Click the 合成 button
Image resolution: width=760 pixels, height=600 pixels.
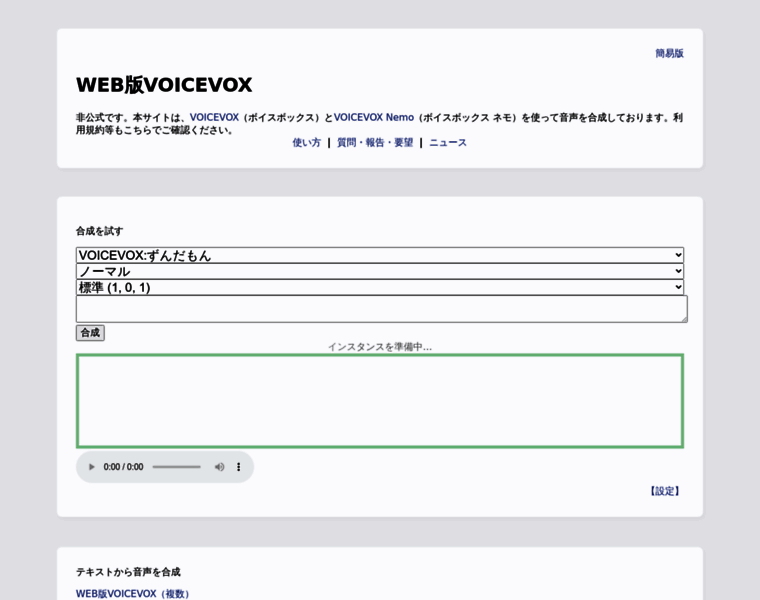pyautogui.click(x=90, y=333)
